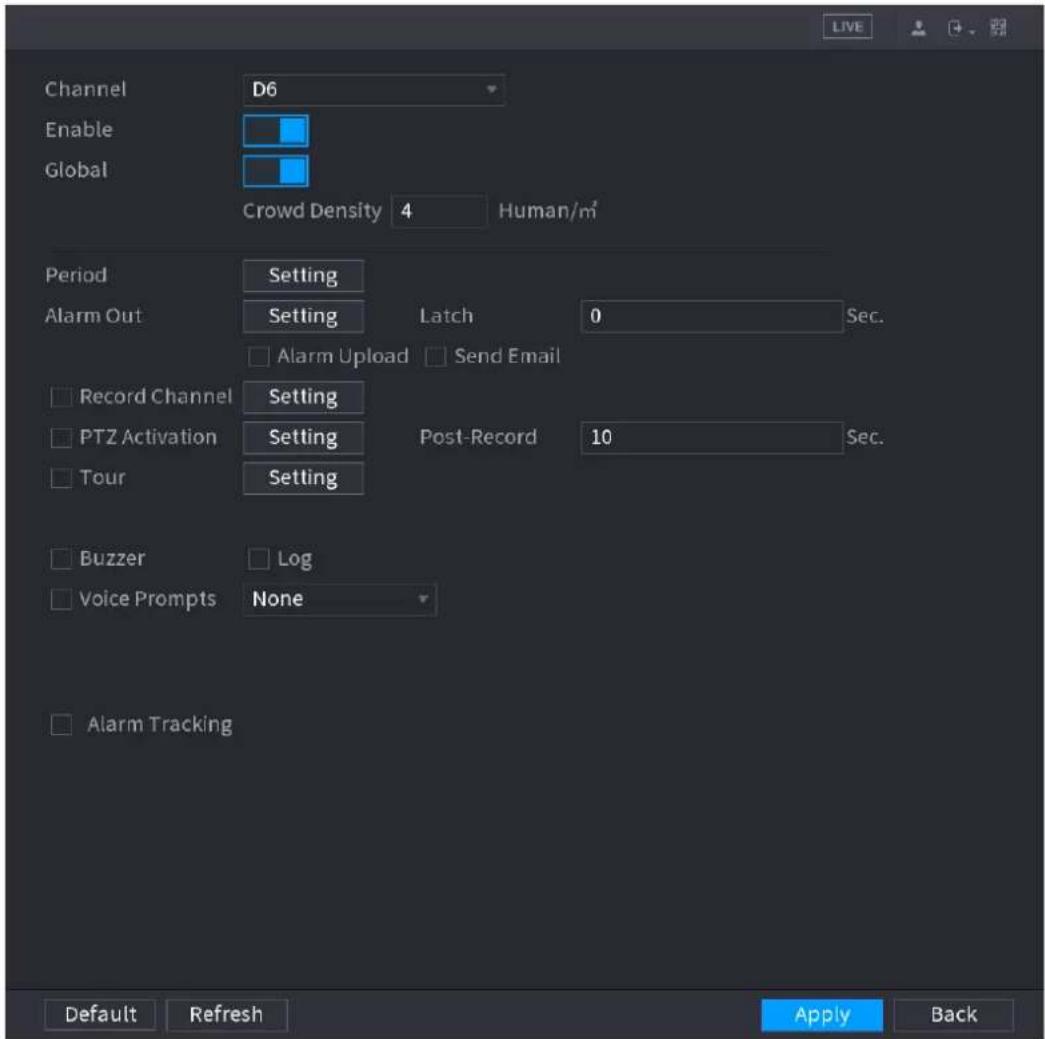Click the Post-Record seconds input field
1045x1039 pixels.
(711, 438)
